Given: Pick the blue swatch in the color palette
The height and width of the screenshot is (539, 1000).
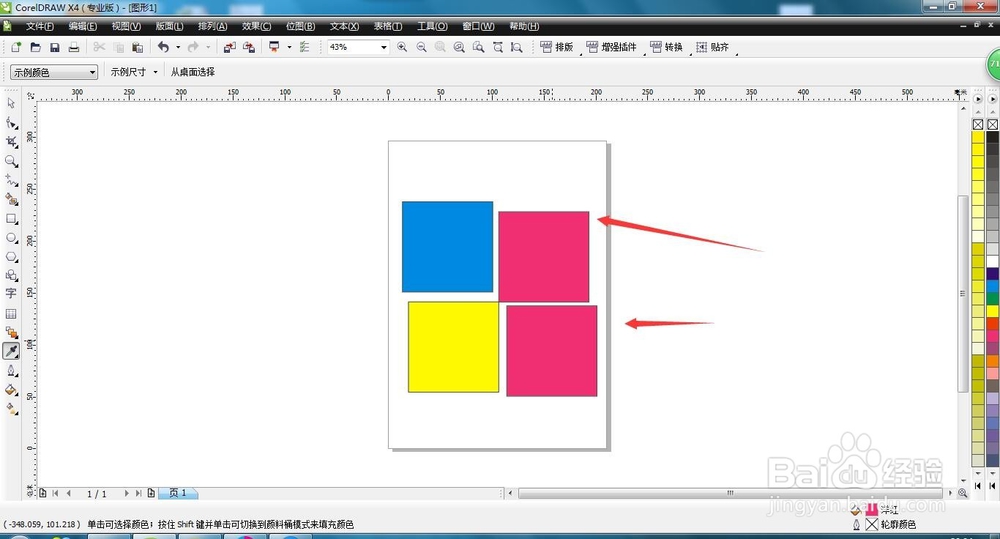Looking at the screenshot, I should pyautogui.click(x=992, y=286).
